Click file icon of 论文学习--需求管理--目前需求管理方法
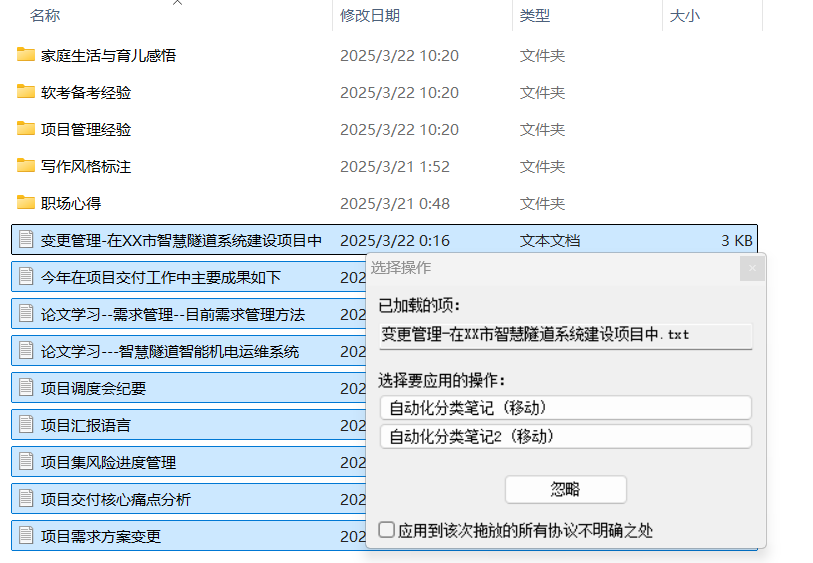Viewport: 813px width, 563px height. (26, 314)
